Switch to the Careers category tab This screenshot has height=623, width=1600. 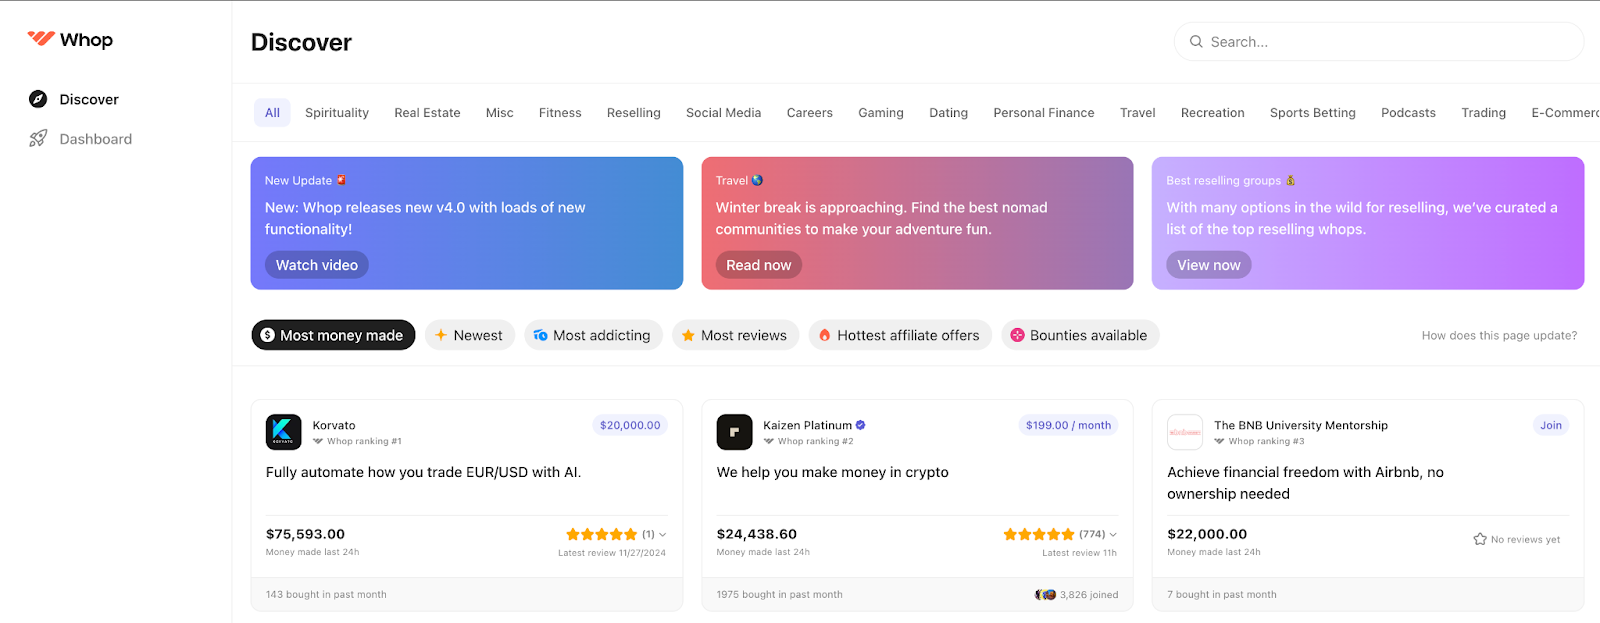[810, 113]
